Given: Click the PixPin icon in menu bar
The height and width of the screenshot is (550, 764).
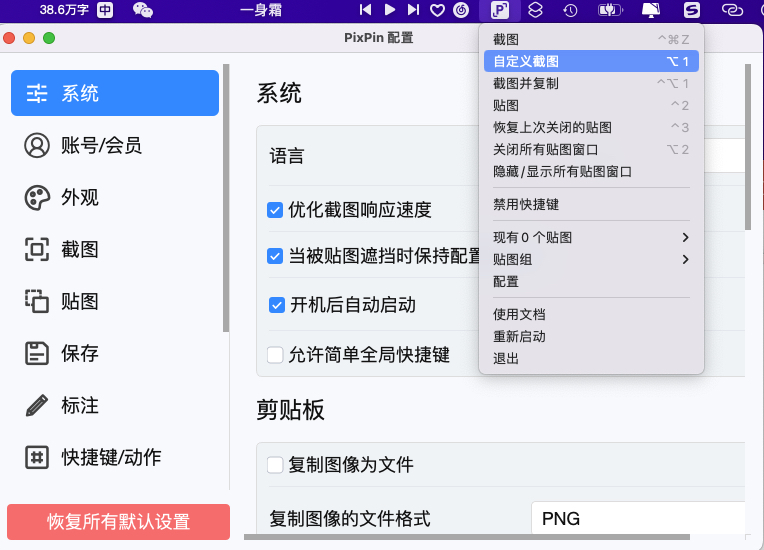Looking at the screenshot, I should pyautogui.click(x=499, y=10).
